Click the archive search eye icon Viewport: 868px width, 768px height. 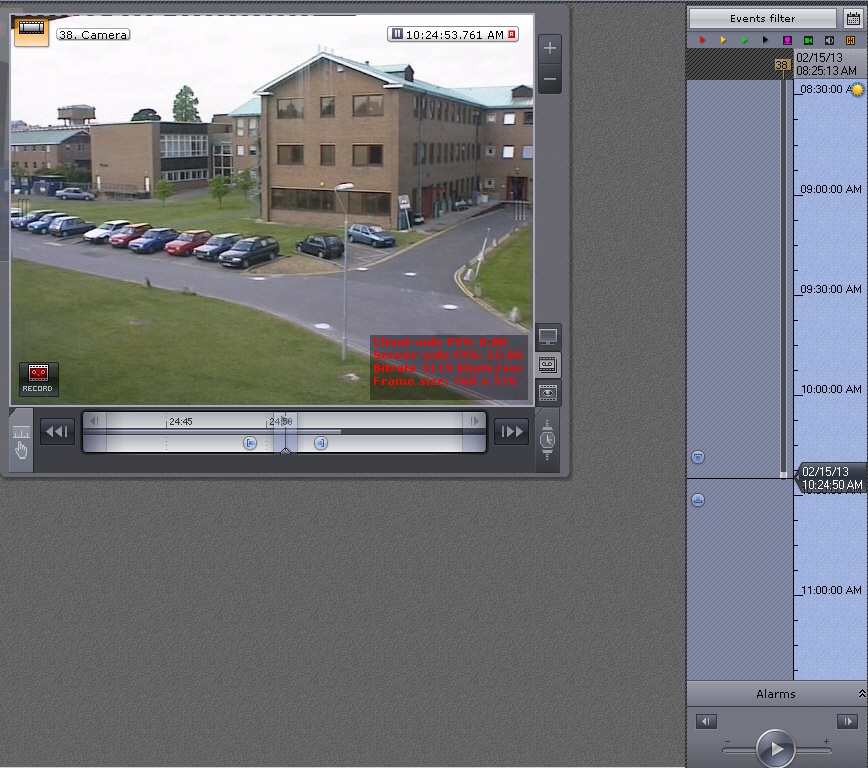(549, 393)
